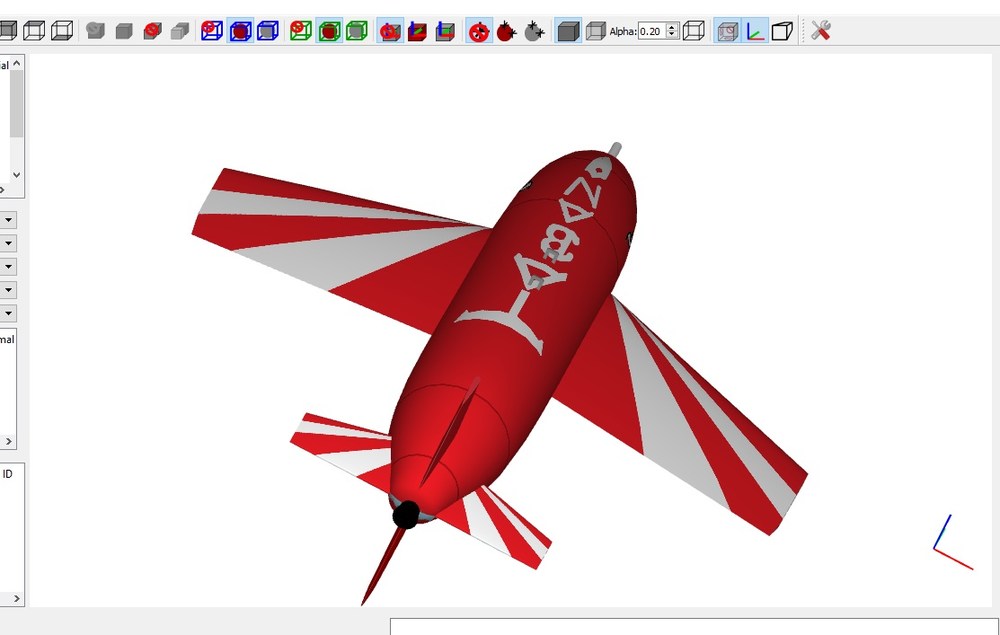Select the semi-transparent gray cube icon
The height and width of the screenshot is (635, 1000).
coord(595,31)
